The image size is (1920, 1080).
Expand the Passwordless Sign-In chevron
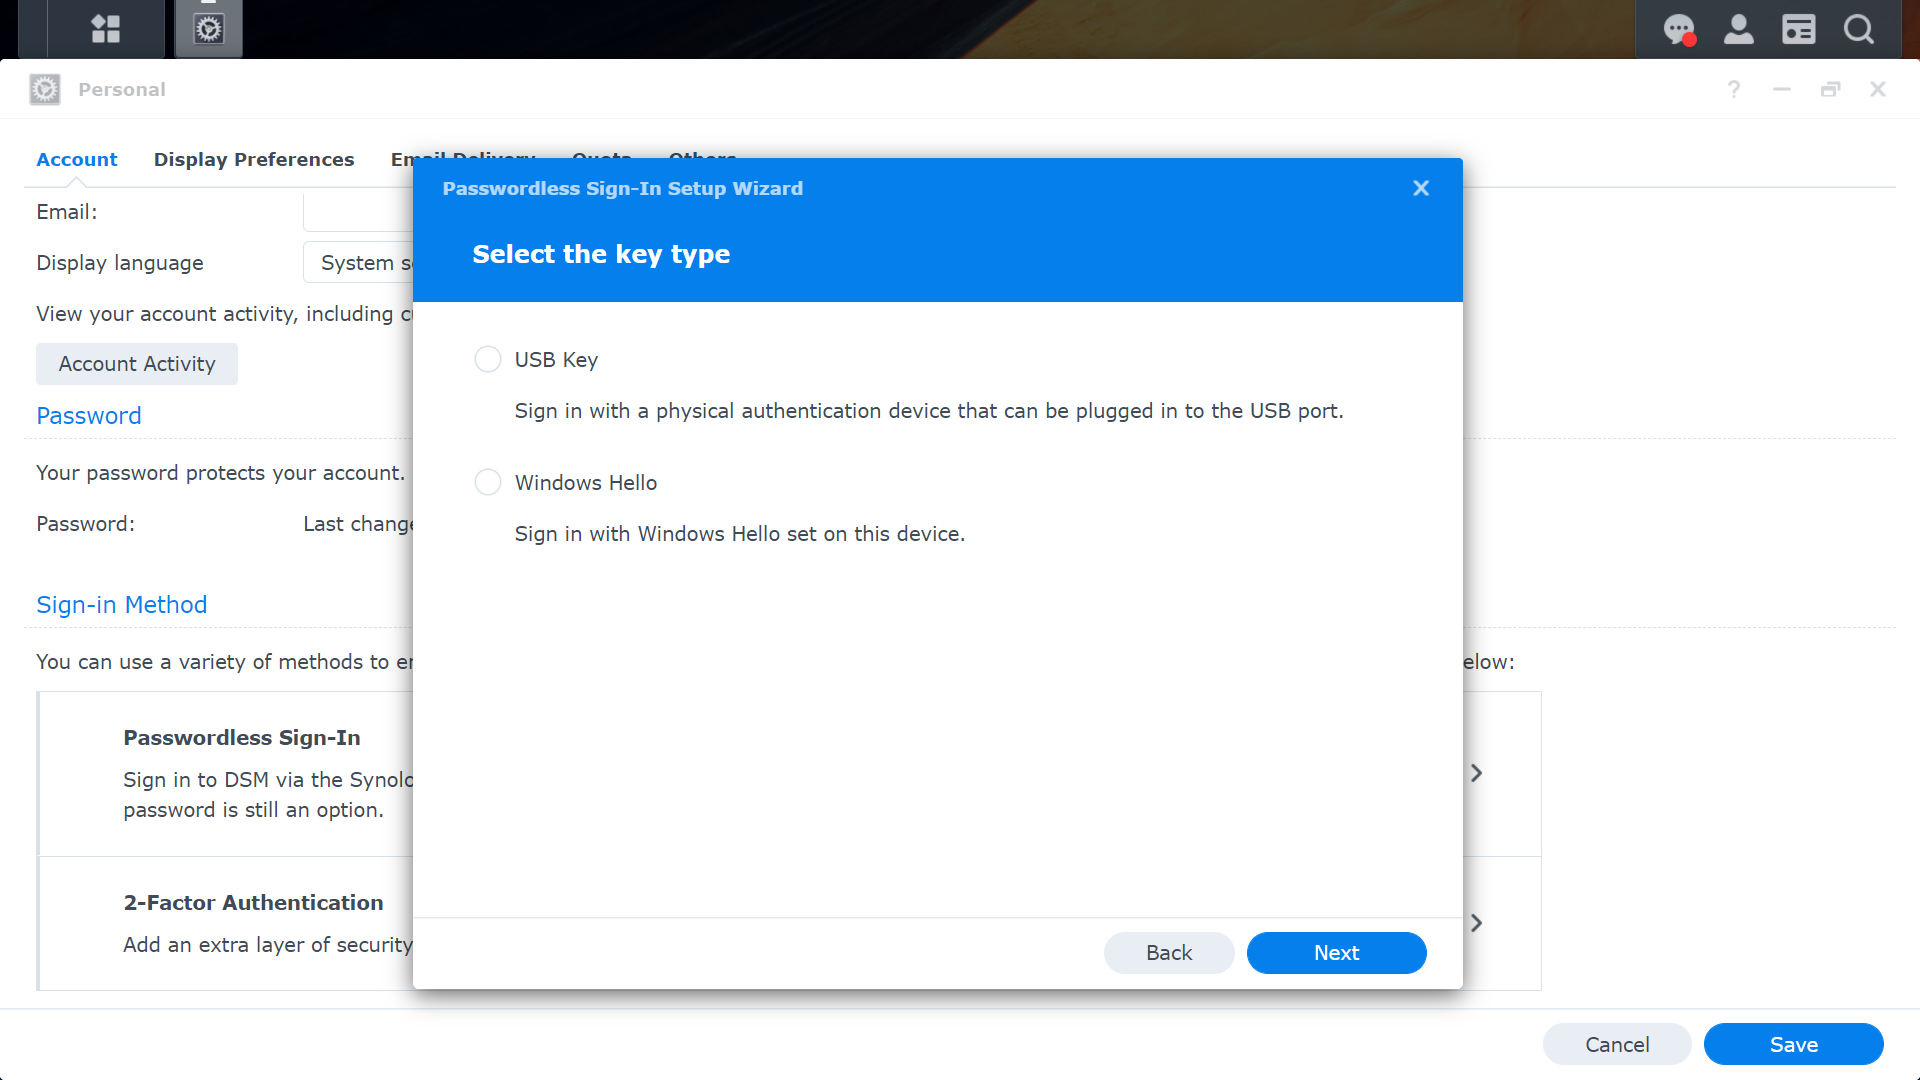(1476, 773)
